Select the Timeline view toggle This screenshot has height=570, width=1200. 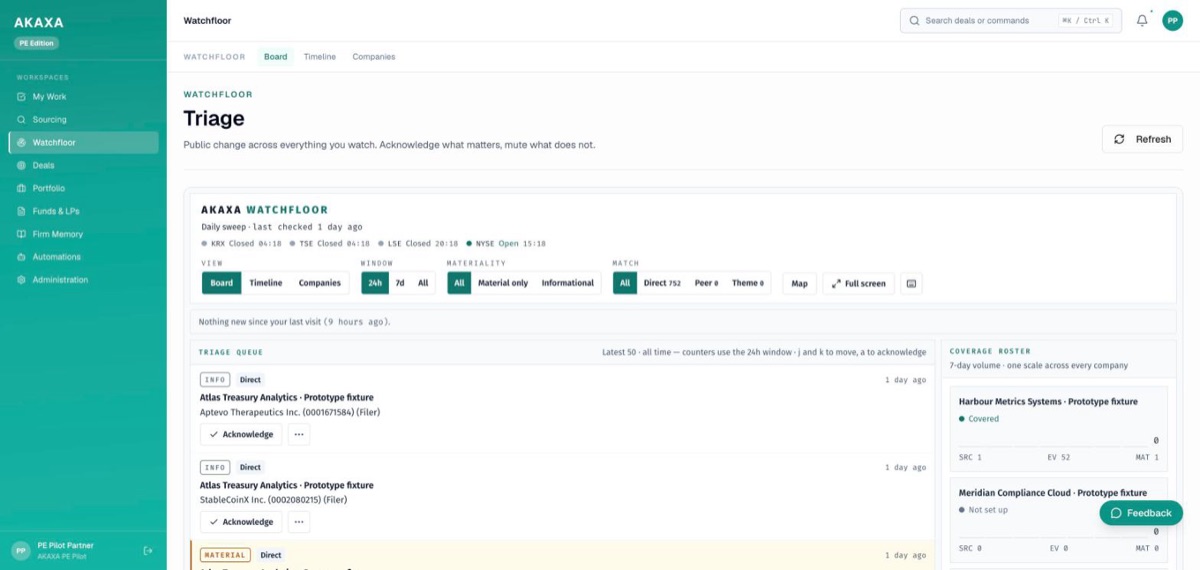pos(266,283)
